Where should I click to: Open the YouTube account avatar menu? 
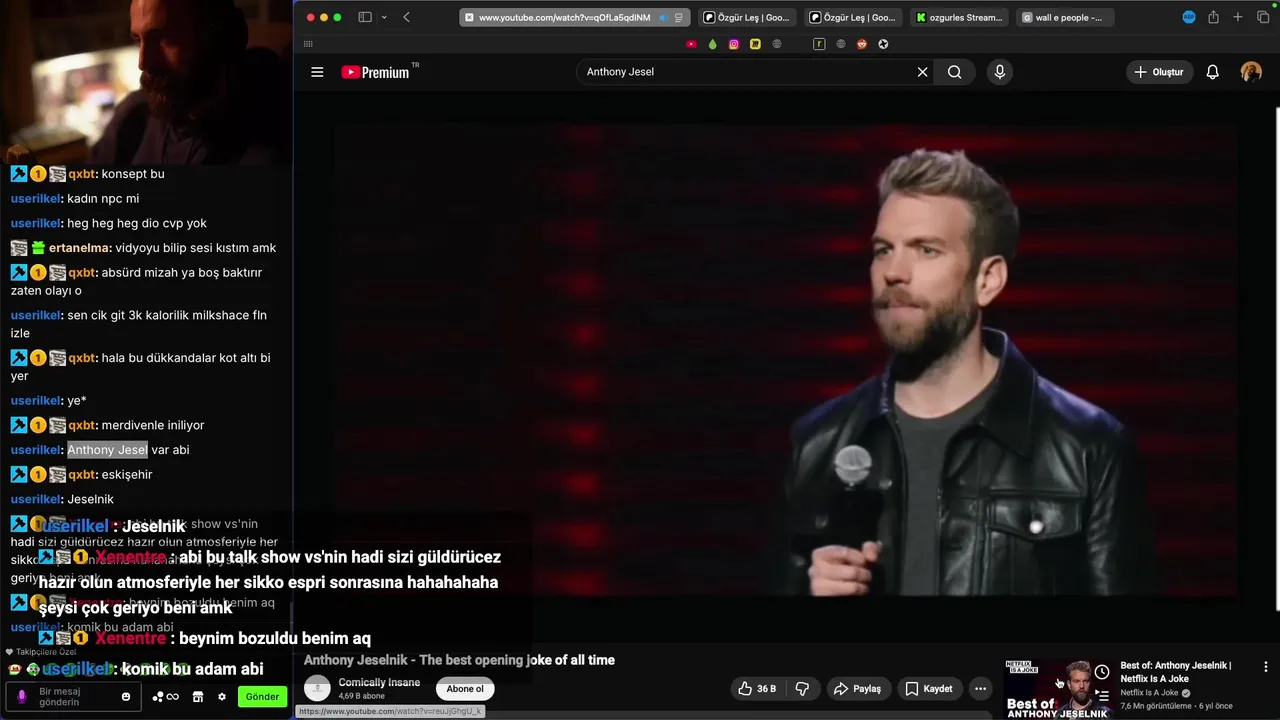pos(1251,72)
